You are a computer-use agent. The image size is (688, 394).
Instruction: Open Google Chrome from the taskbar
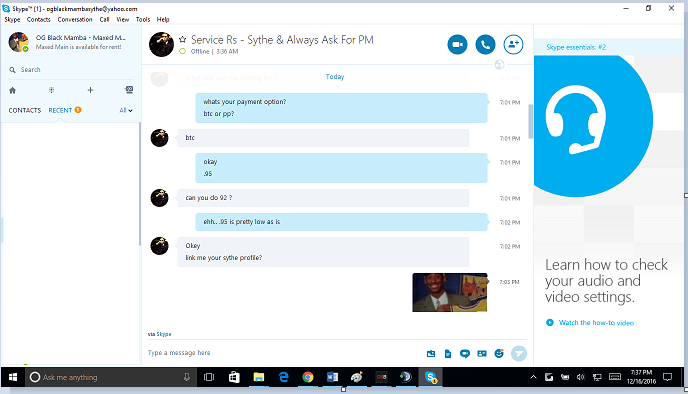pos(308,377)
